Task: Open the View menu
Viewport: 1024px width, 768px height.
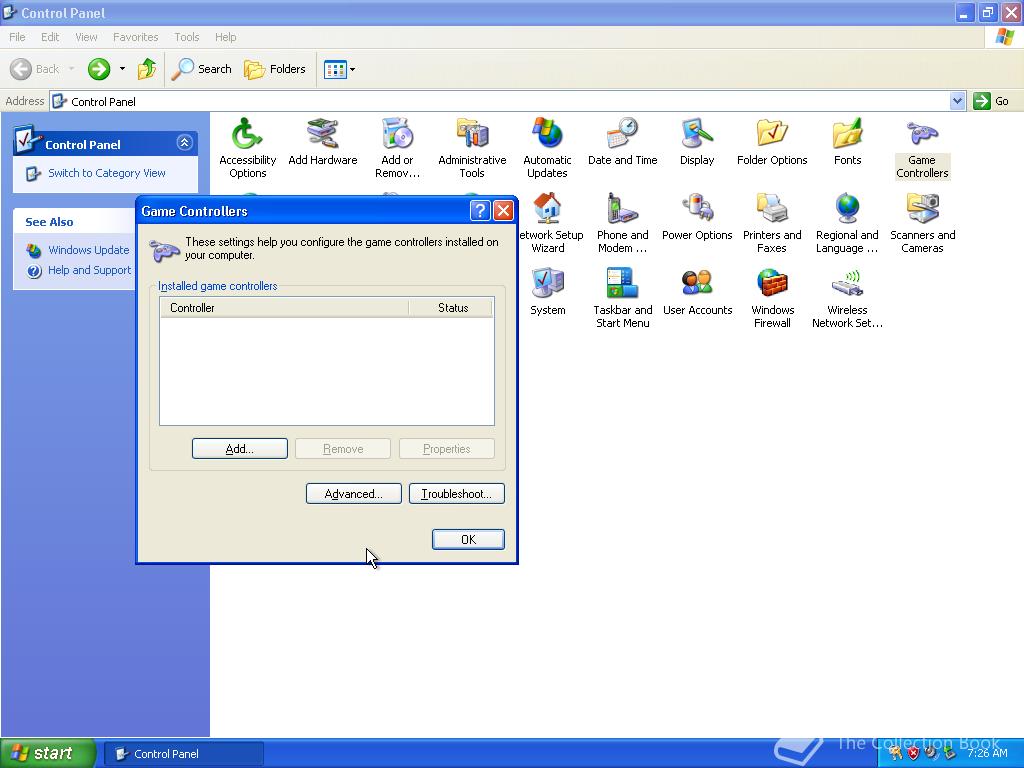Action: (x=86, y=37)
